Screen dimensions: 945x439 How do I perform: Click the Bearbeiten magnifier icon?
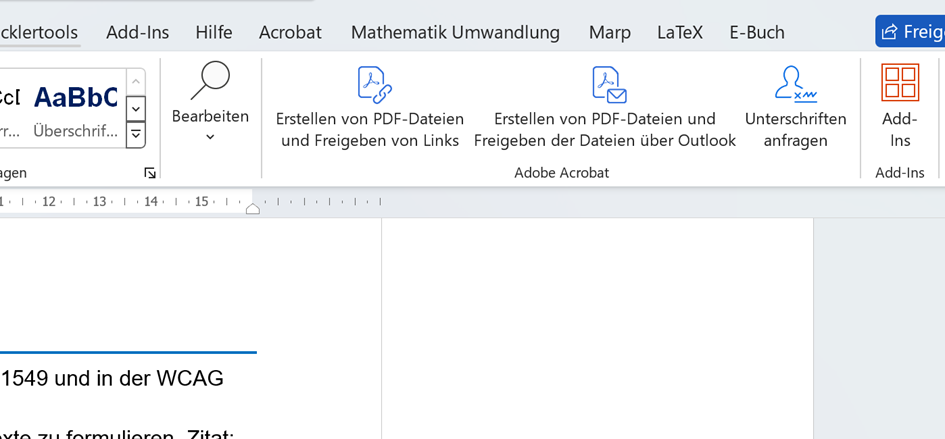pos(210,81)
